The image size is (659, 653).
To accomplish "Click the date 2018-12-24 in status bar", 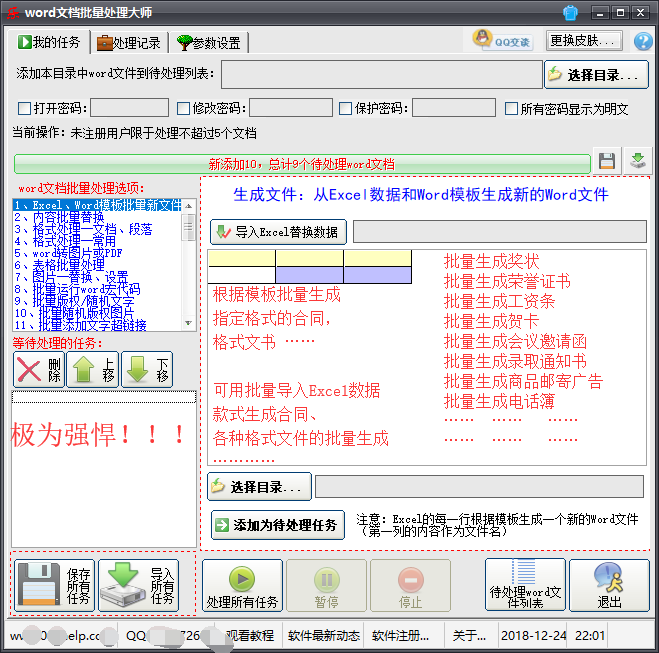I will [x=533, y=636].
